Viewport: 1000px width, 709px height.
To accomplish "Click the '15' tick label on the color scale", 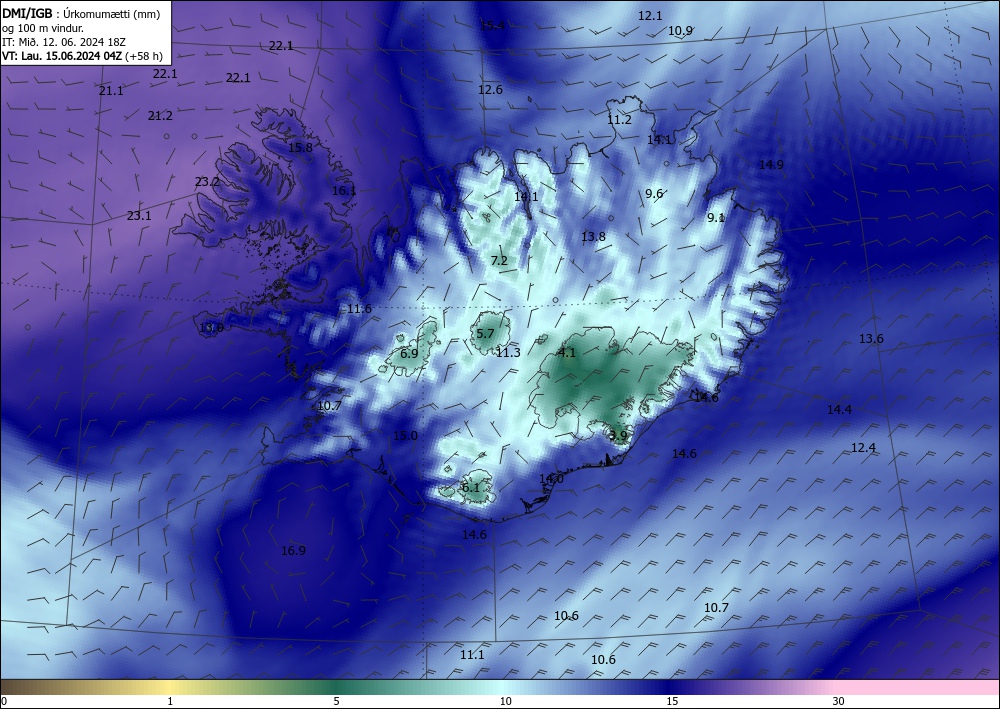I will coord(672,701).
